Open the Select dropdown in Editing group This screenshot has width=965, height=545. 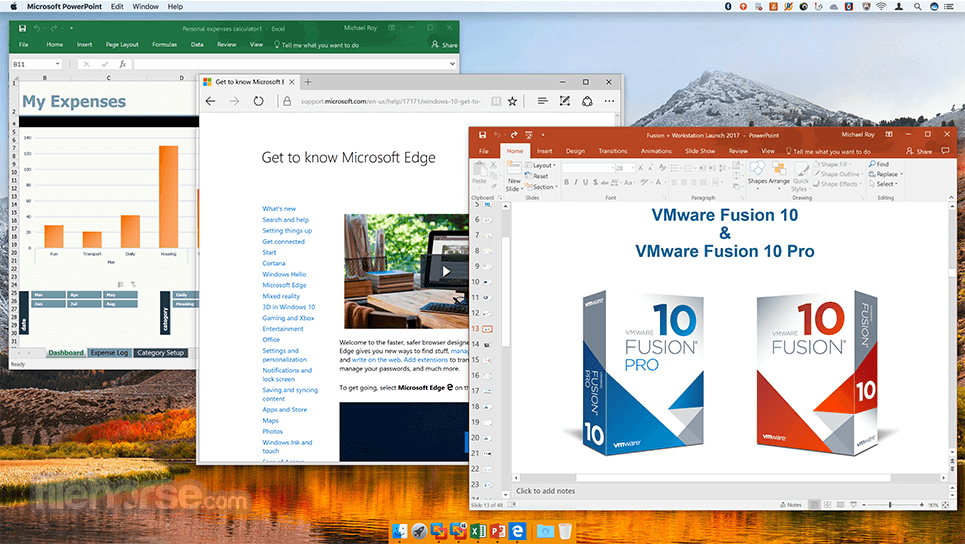(x=883, y=184)
